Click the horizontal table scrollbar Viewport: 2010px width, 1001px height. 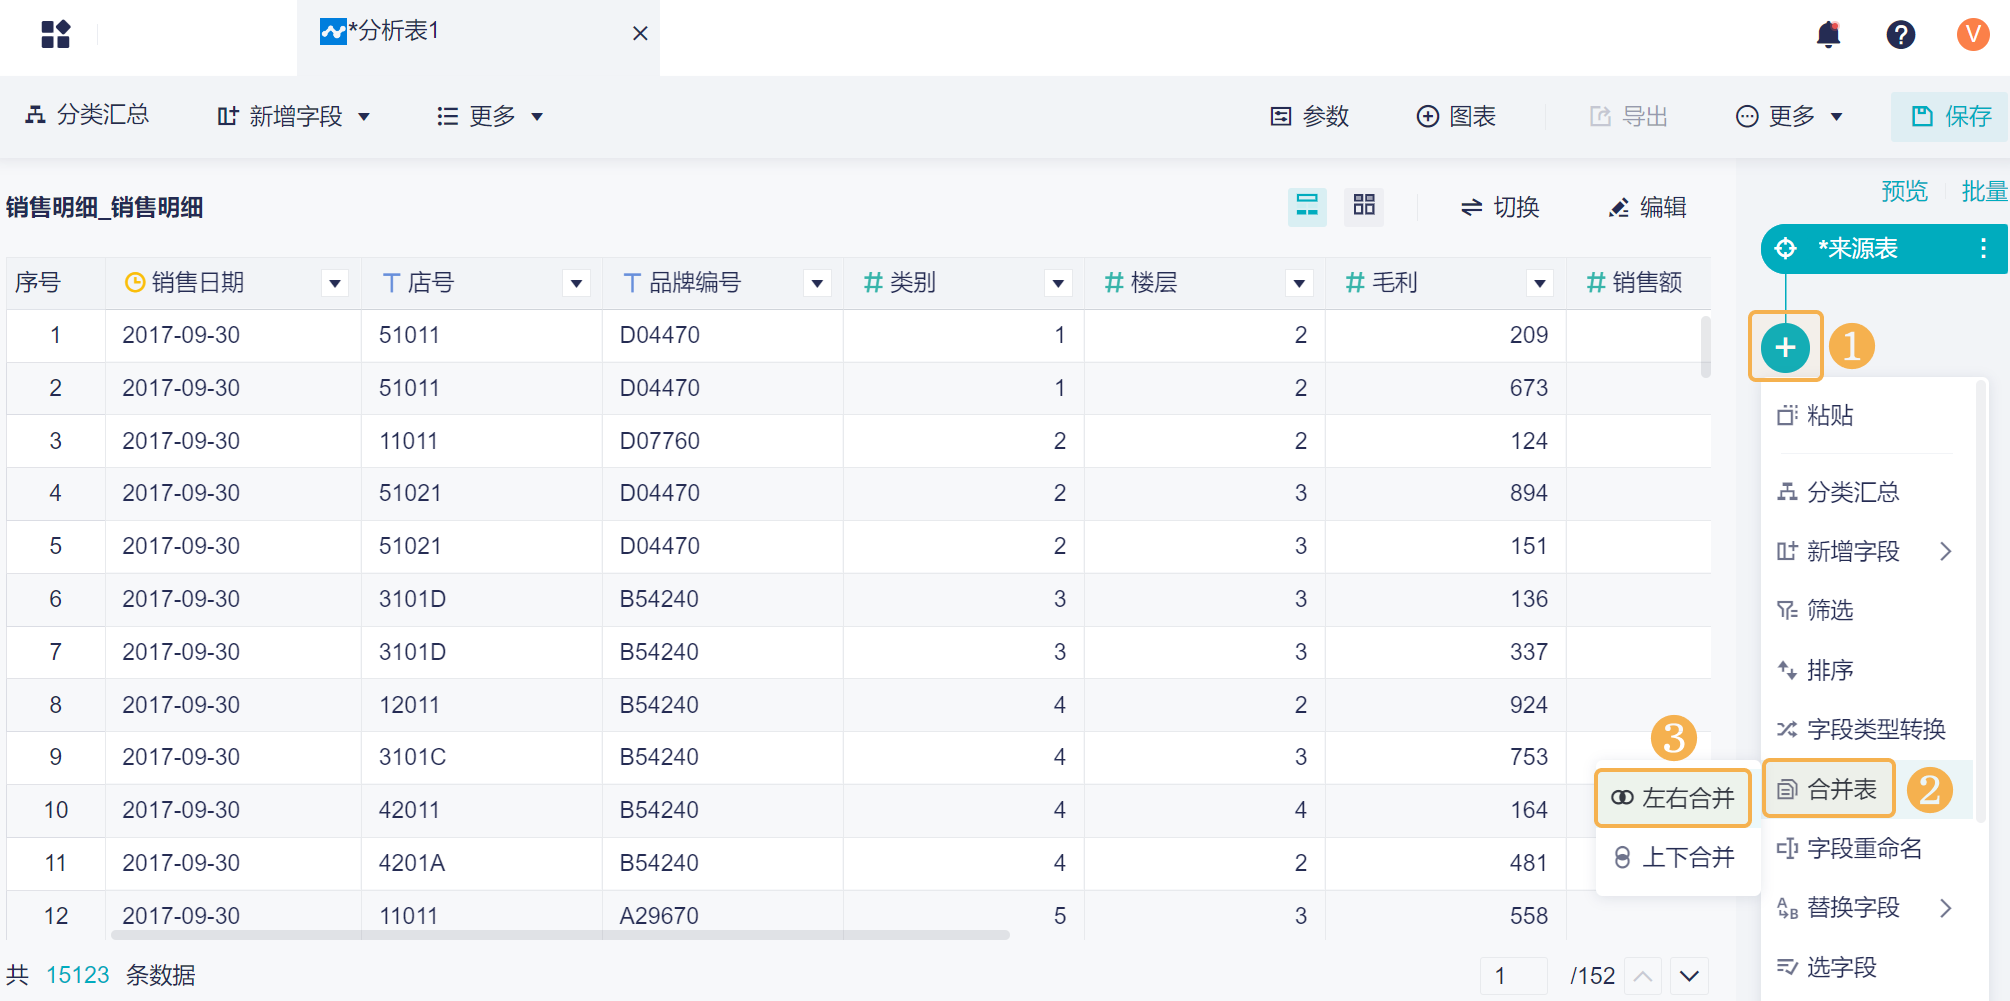coord(560,936)
